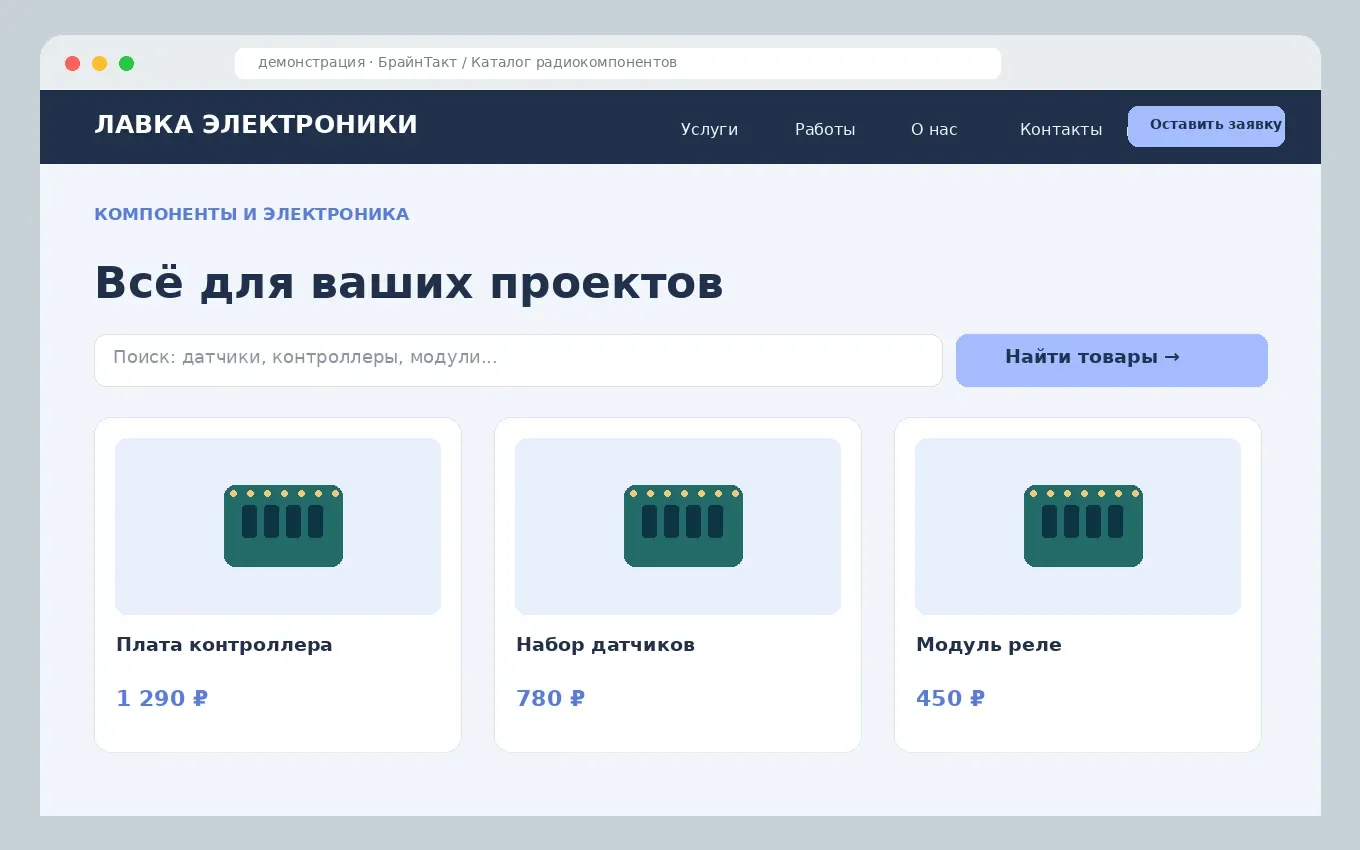Screen dimensions: 1360x850
Task: Open the Модуль реле product title
Action: [x=989, y=645]
